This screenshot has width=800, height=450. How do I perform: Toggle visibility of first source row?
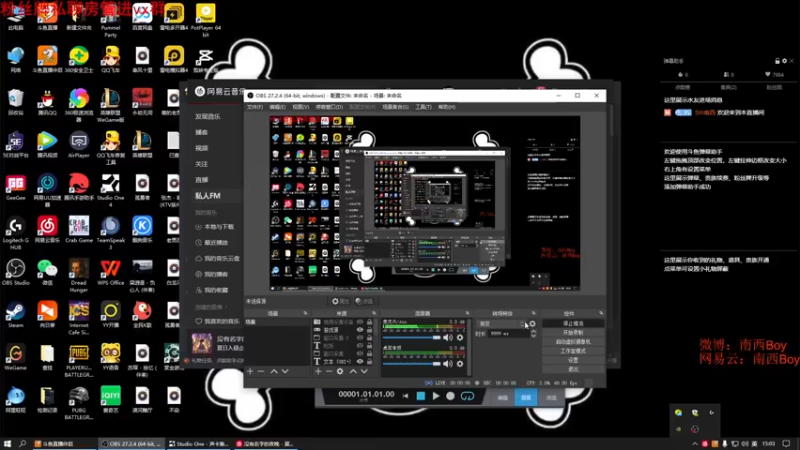360,322
